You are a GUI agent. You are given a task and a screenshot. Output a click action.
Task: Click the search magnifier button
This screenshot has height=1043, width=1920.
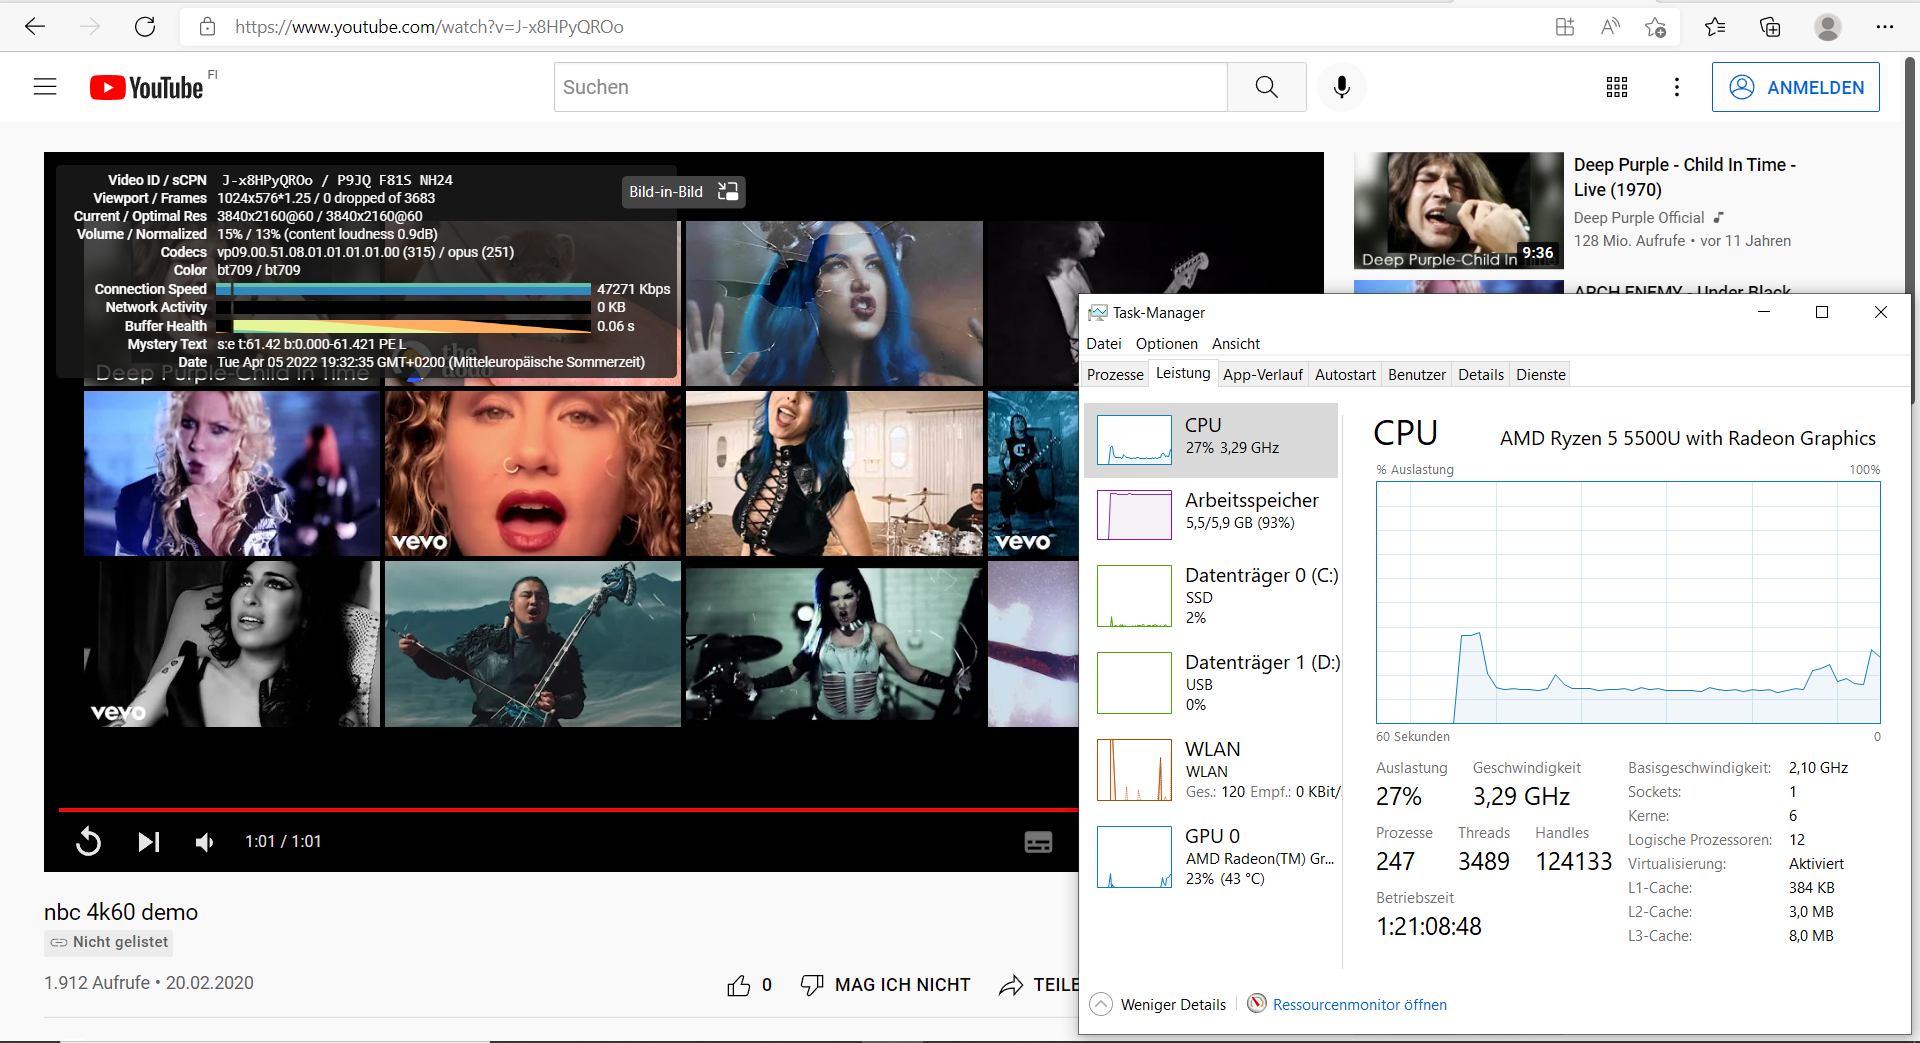coord(1266,87)
